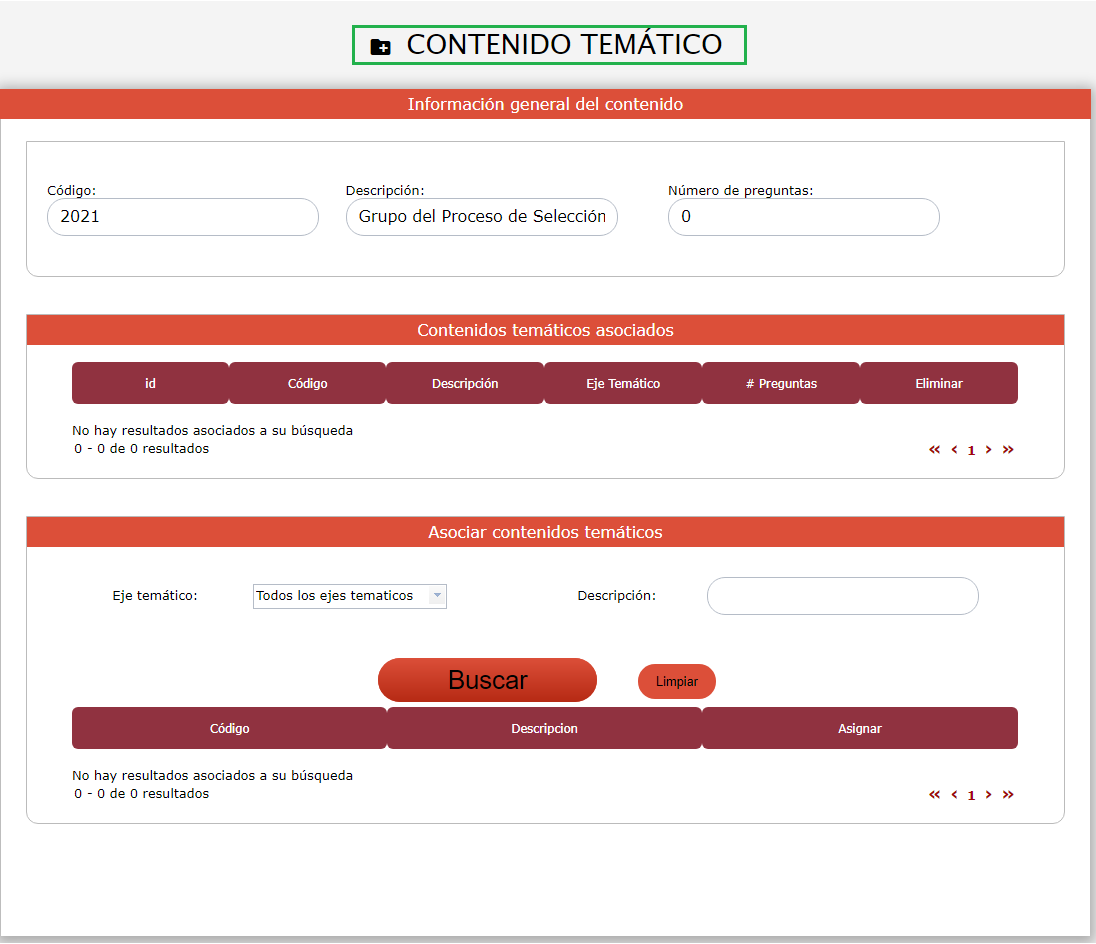Image resolution: width=1096 pixels, height=944 pixels.
Task: Jump to last page of associated contents table
Action: pos(1008,450)
